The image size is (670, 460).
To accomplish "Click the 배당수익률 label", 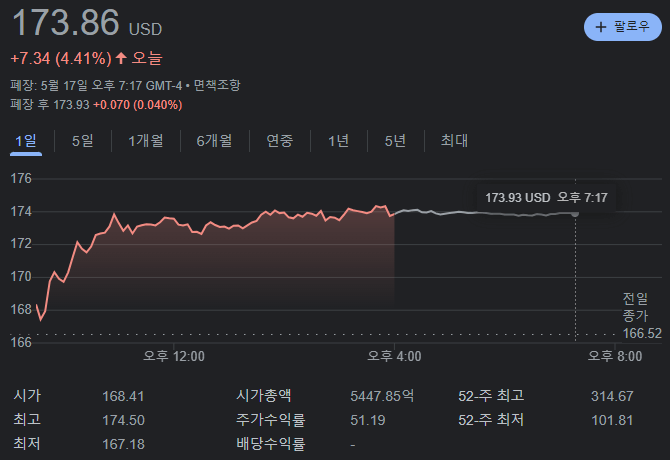I will 270,443.
